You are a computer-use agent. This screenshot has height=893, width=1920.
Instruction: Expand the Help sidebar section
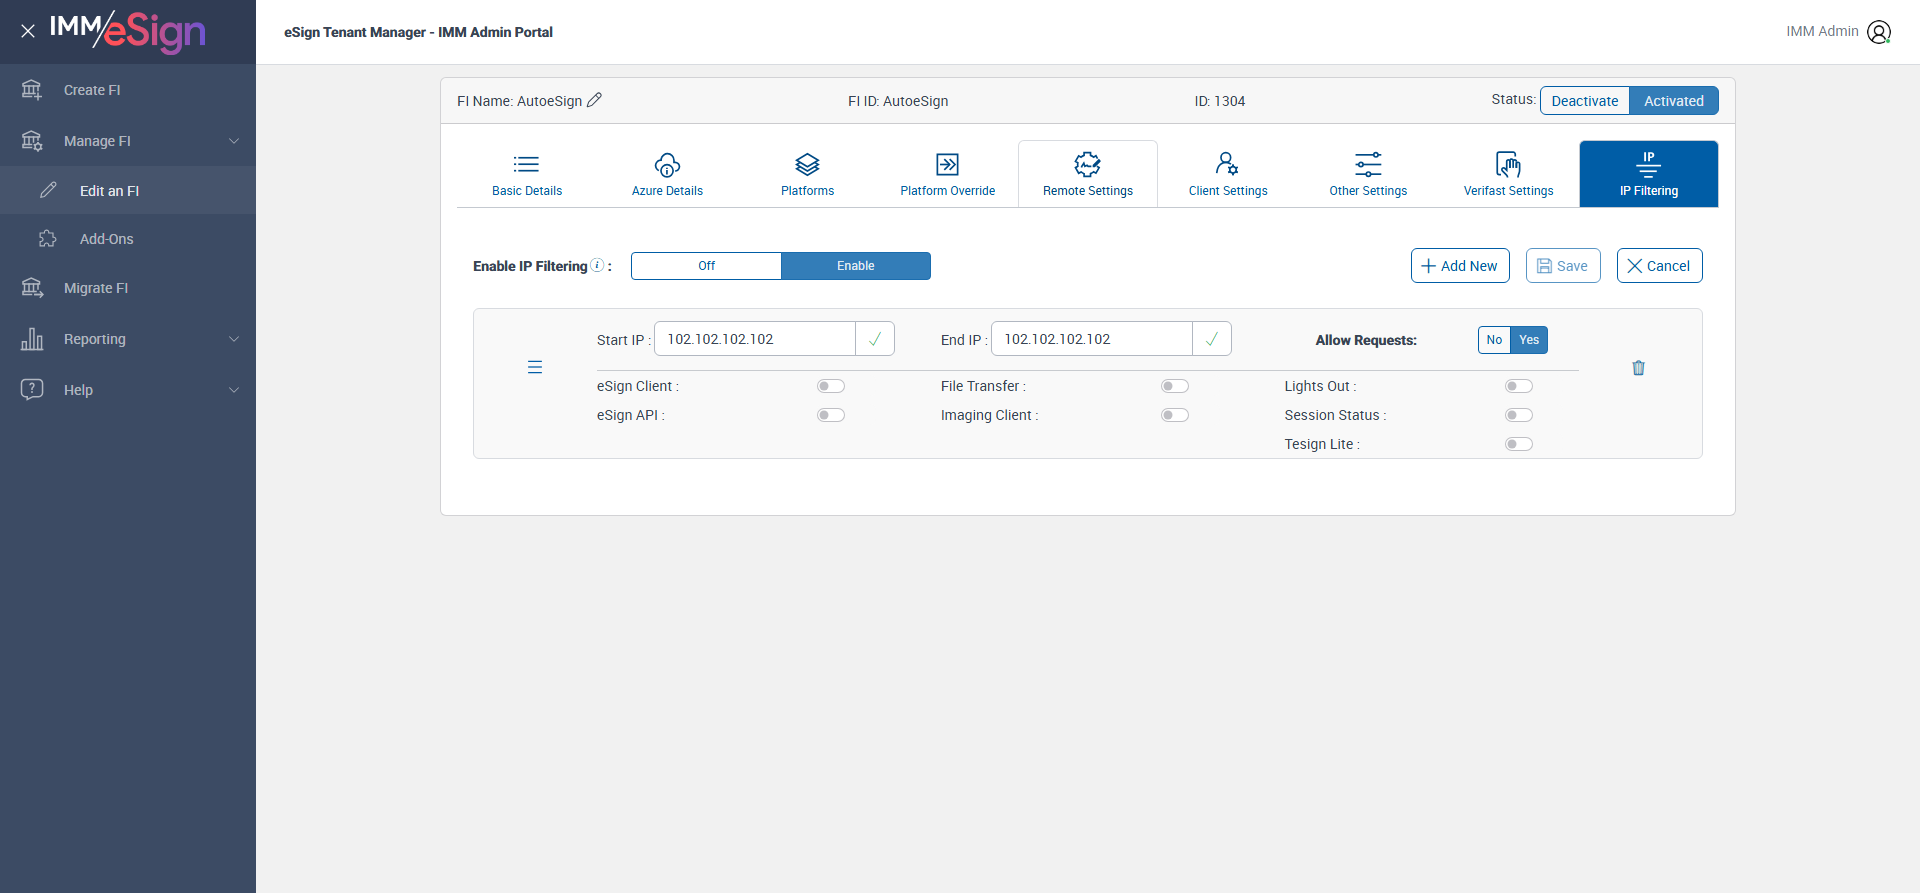[x=128, y=390]
